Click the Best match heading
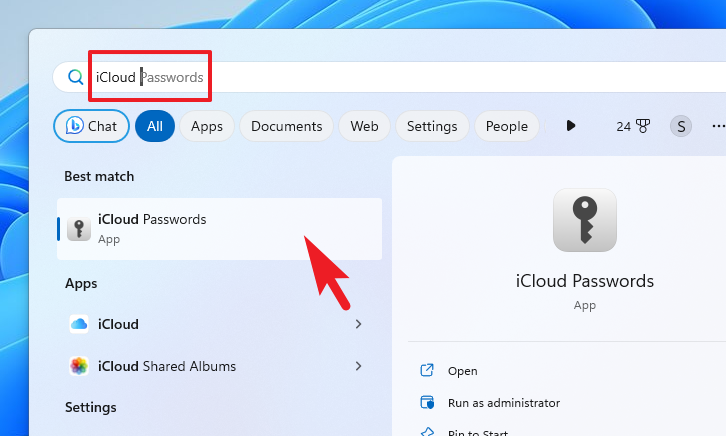The height and width of the screenshot is (436, 726). [99, 176]
